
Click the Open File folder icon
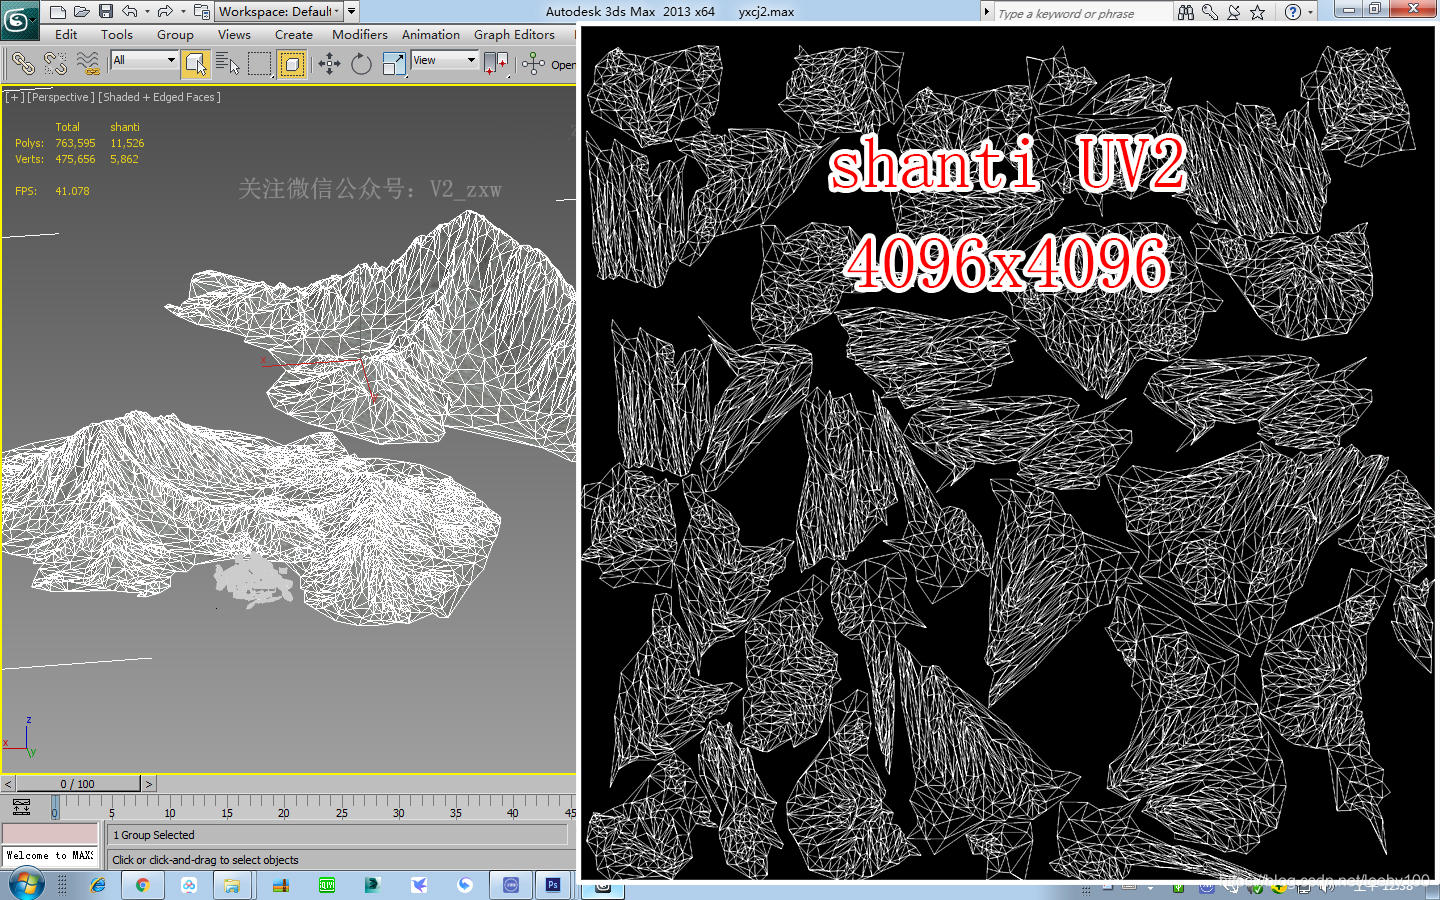point(81,12)
